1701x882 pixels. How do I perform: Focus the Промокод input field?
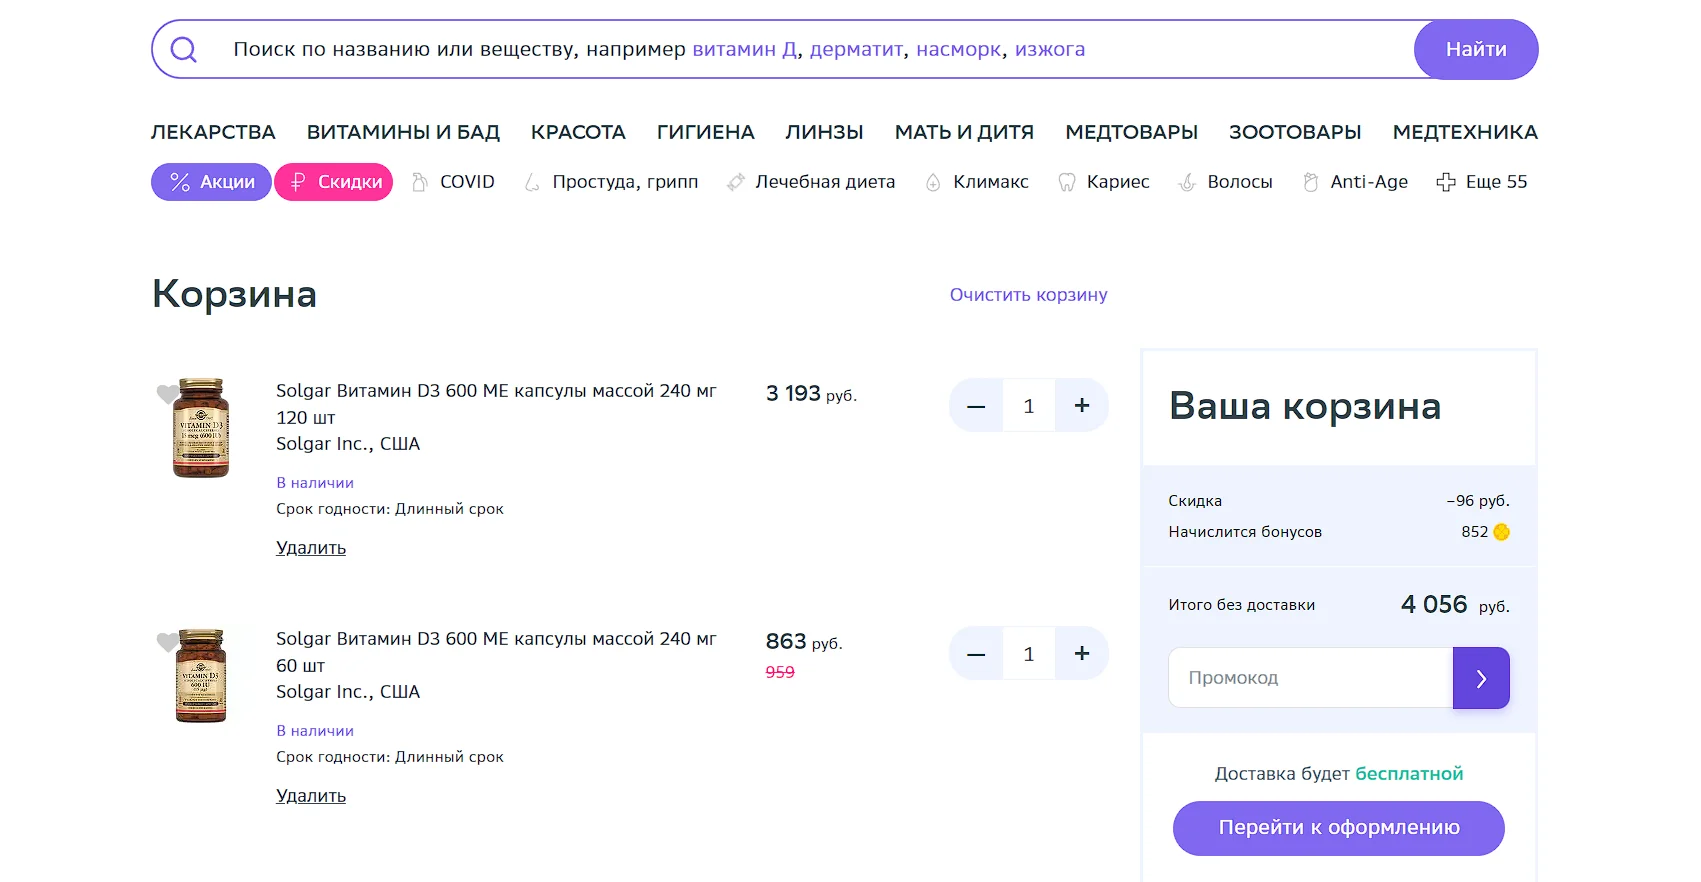[x=1310, y=678]
